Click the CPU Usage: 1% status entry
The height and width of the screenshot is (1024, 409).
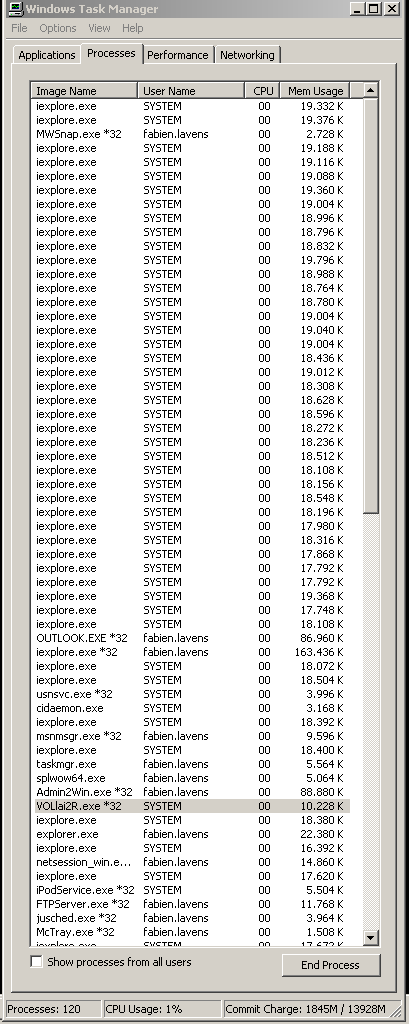(x=162, y=1009)
